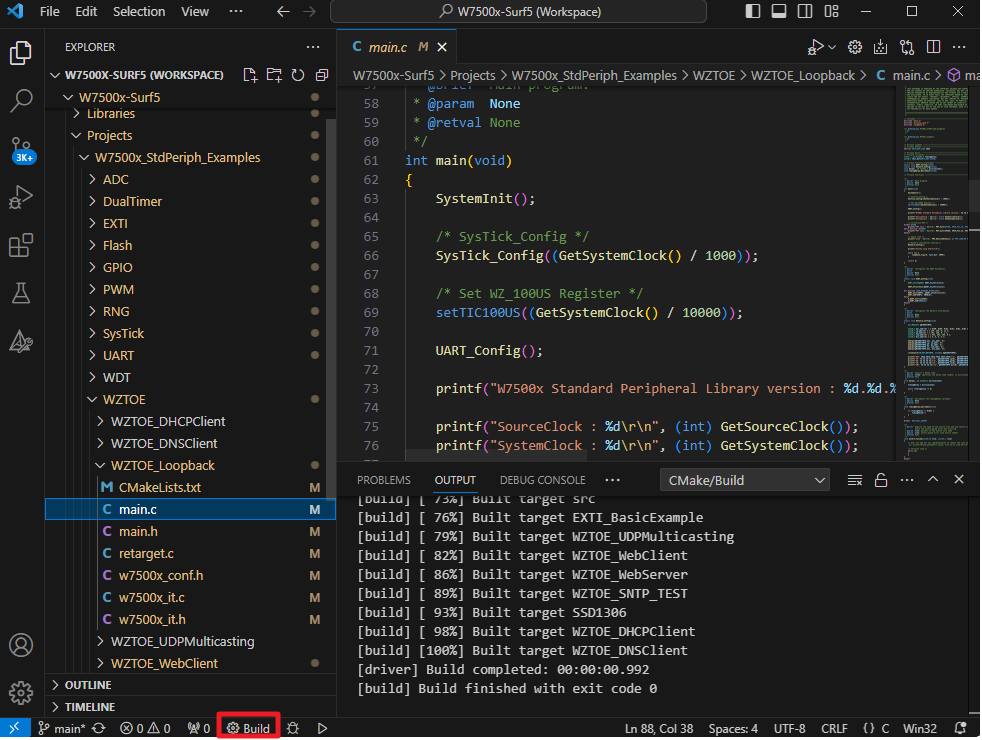
Task: Open the Selection menu
Action: pos(139,11)
